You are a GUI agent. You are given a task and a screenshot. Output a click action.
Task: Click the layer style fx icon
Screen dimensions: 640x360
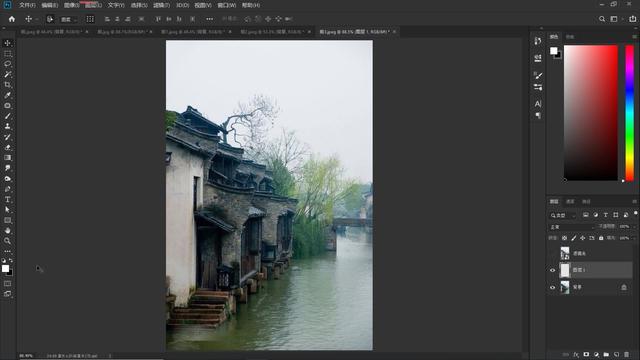click(576, 355)
